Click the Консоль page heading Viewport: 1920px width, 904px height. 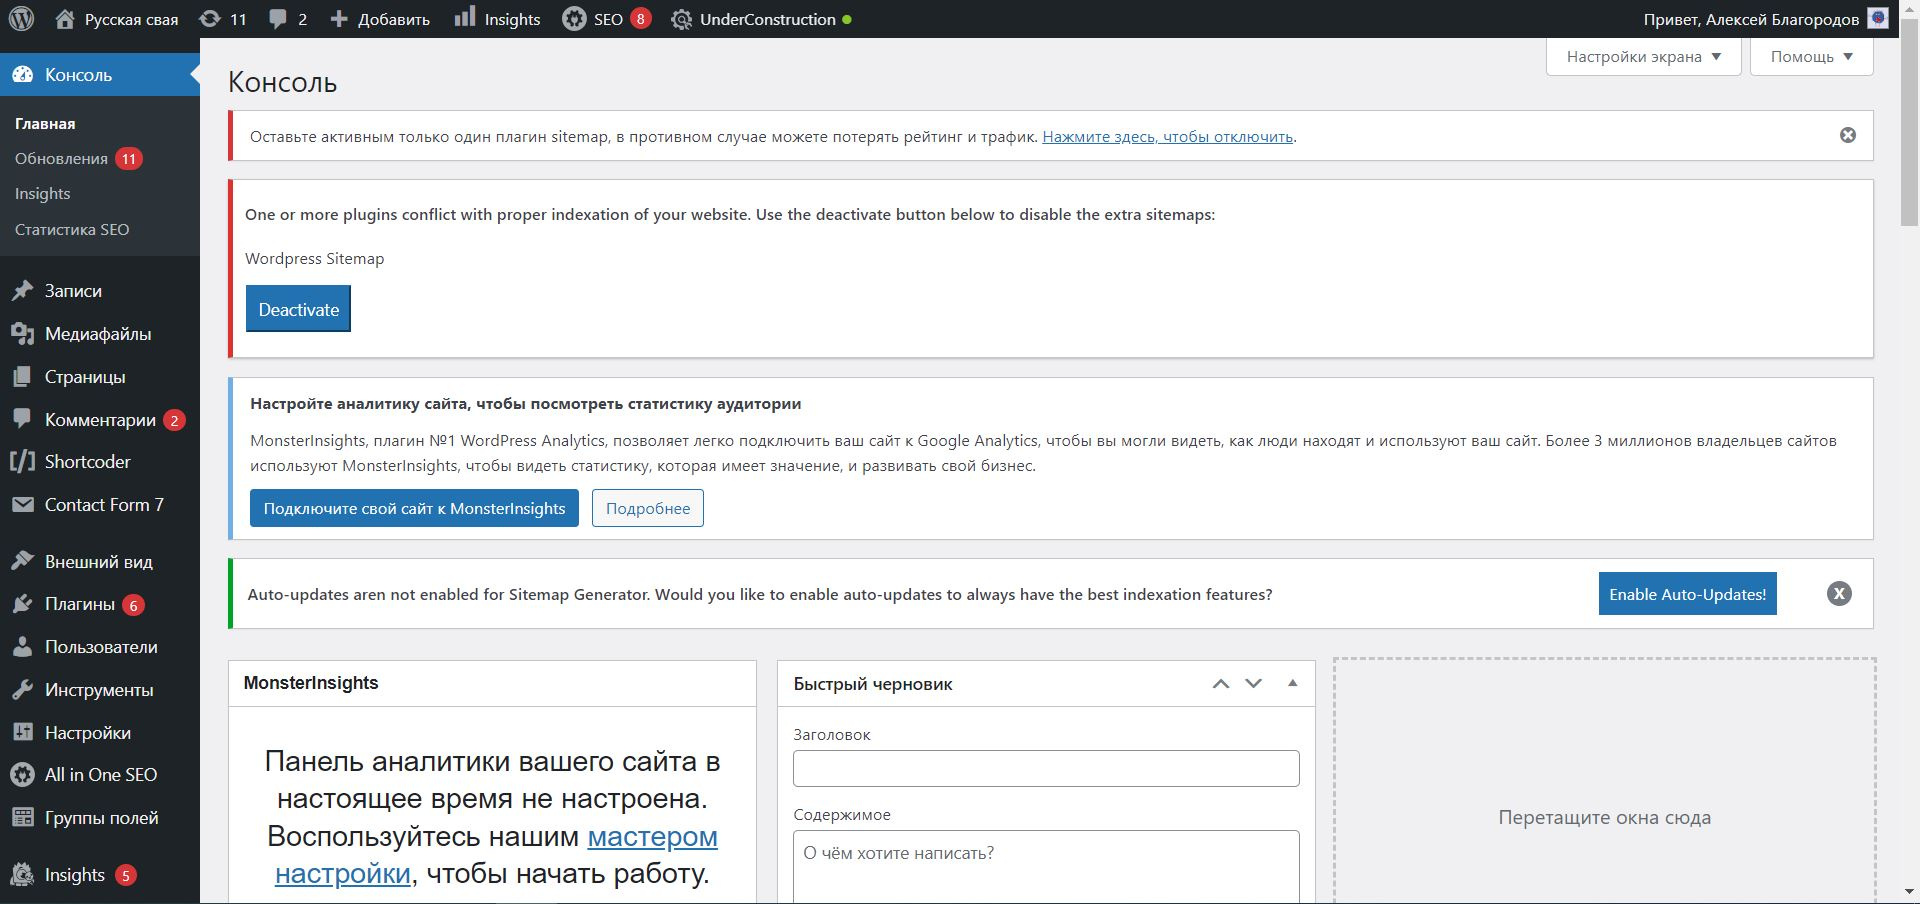[282, 82]
